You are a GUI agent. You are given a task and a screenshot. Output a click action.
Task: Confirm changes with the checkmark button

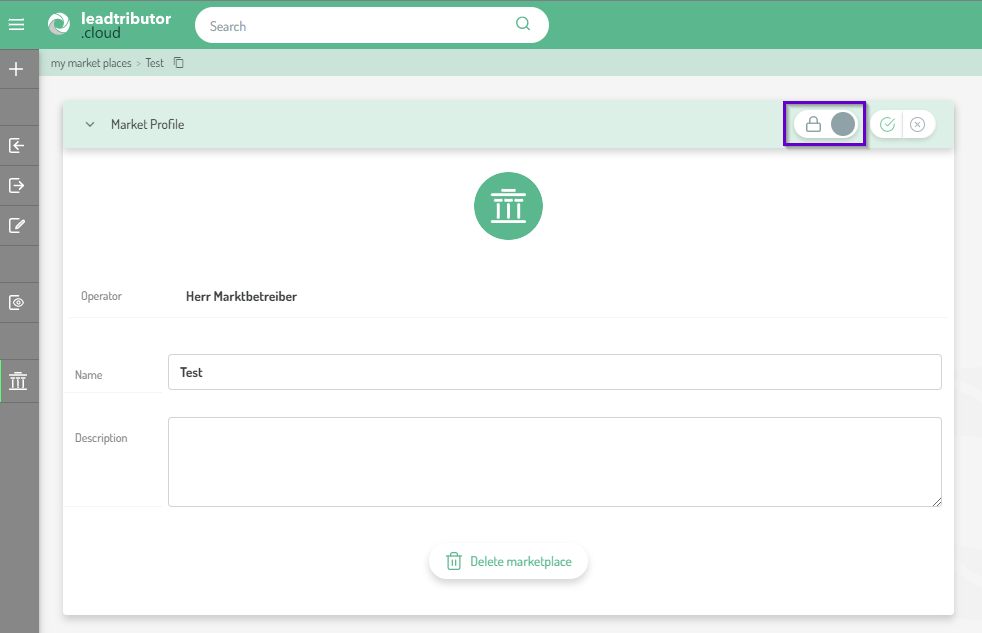click(x=887, y=125)
